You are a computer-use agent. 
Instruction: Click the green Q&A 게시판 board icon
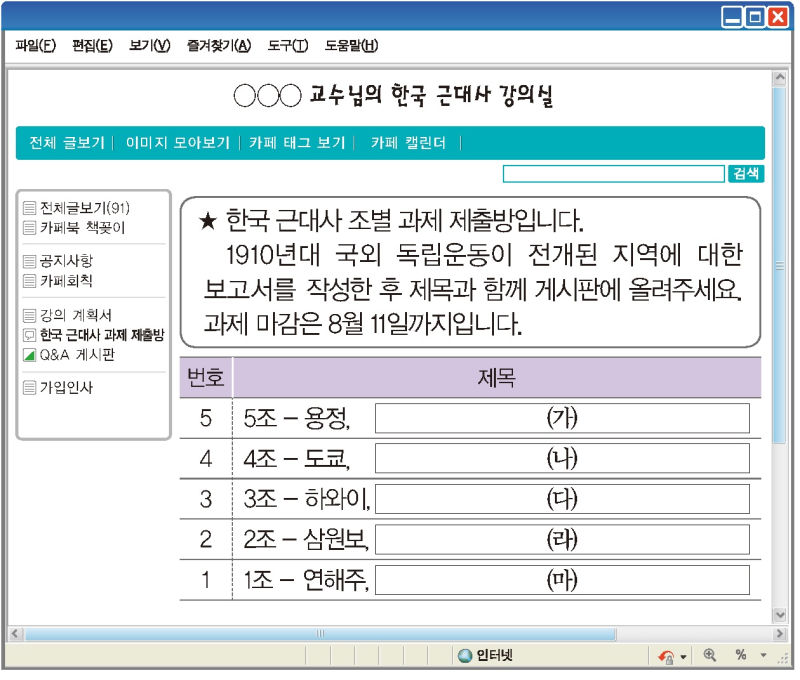pos(30,354)
